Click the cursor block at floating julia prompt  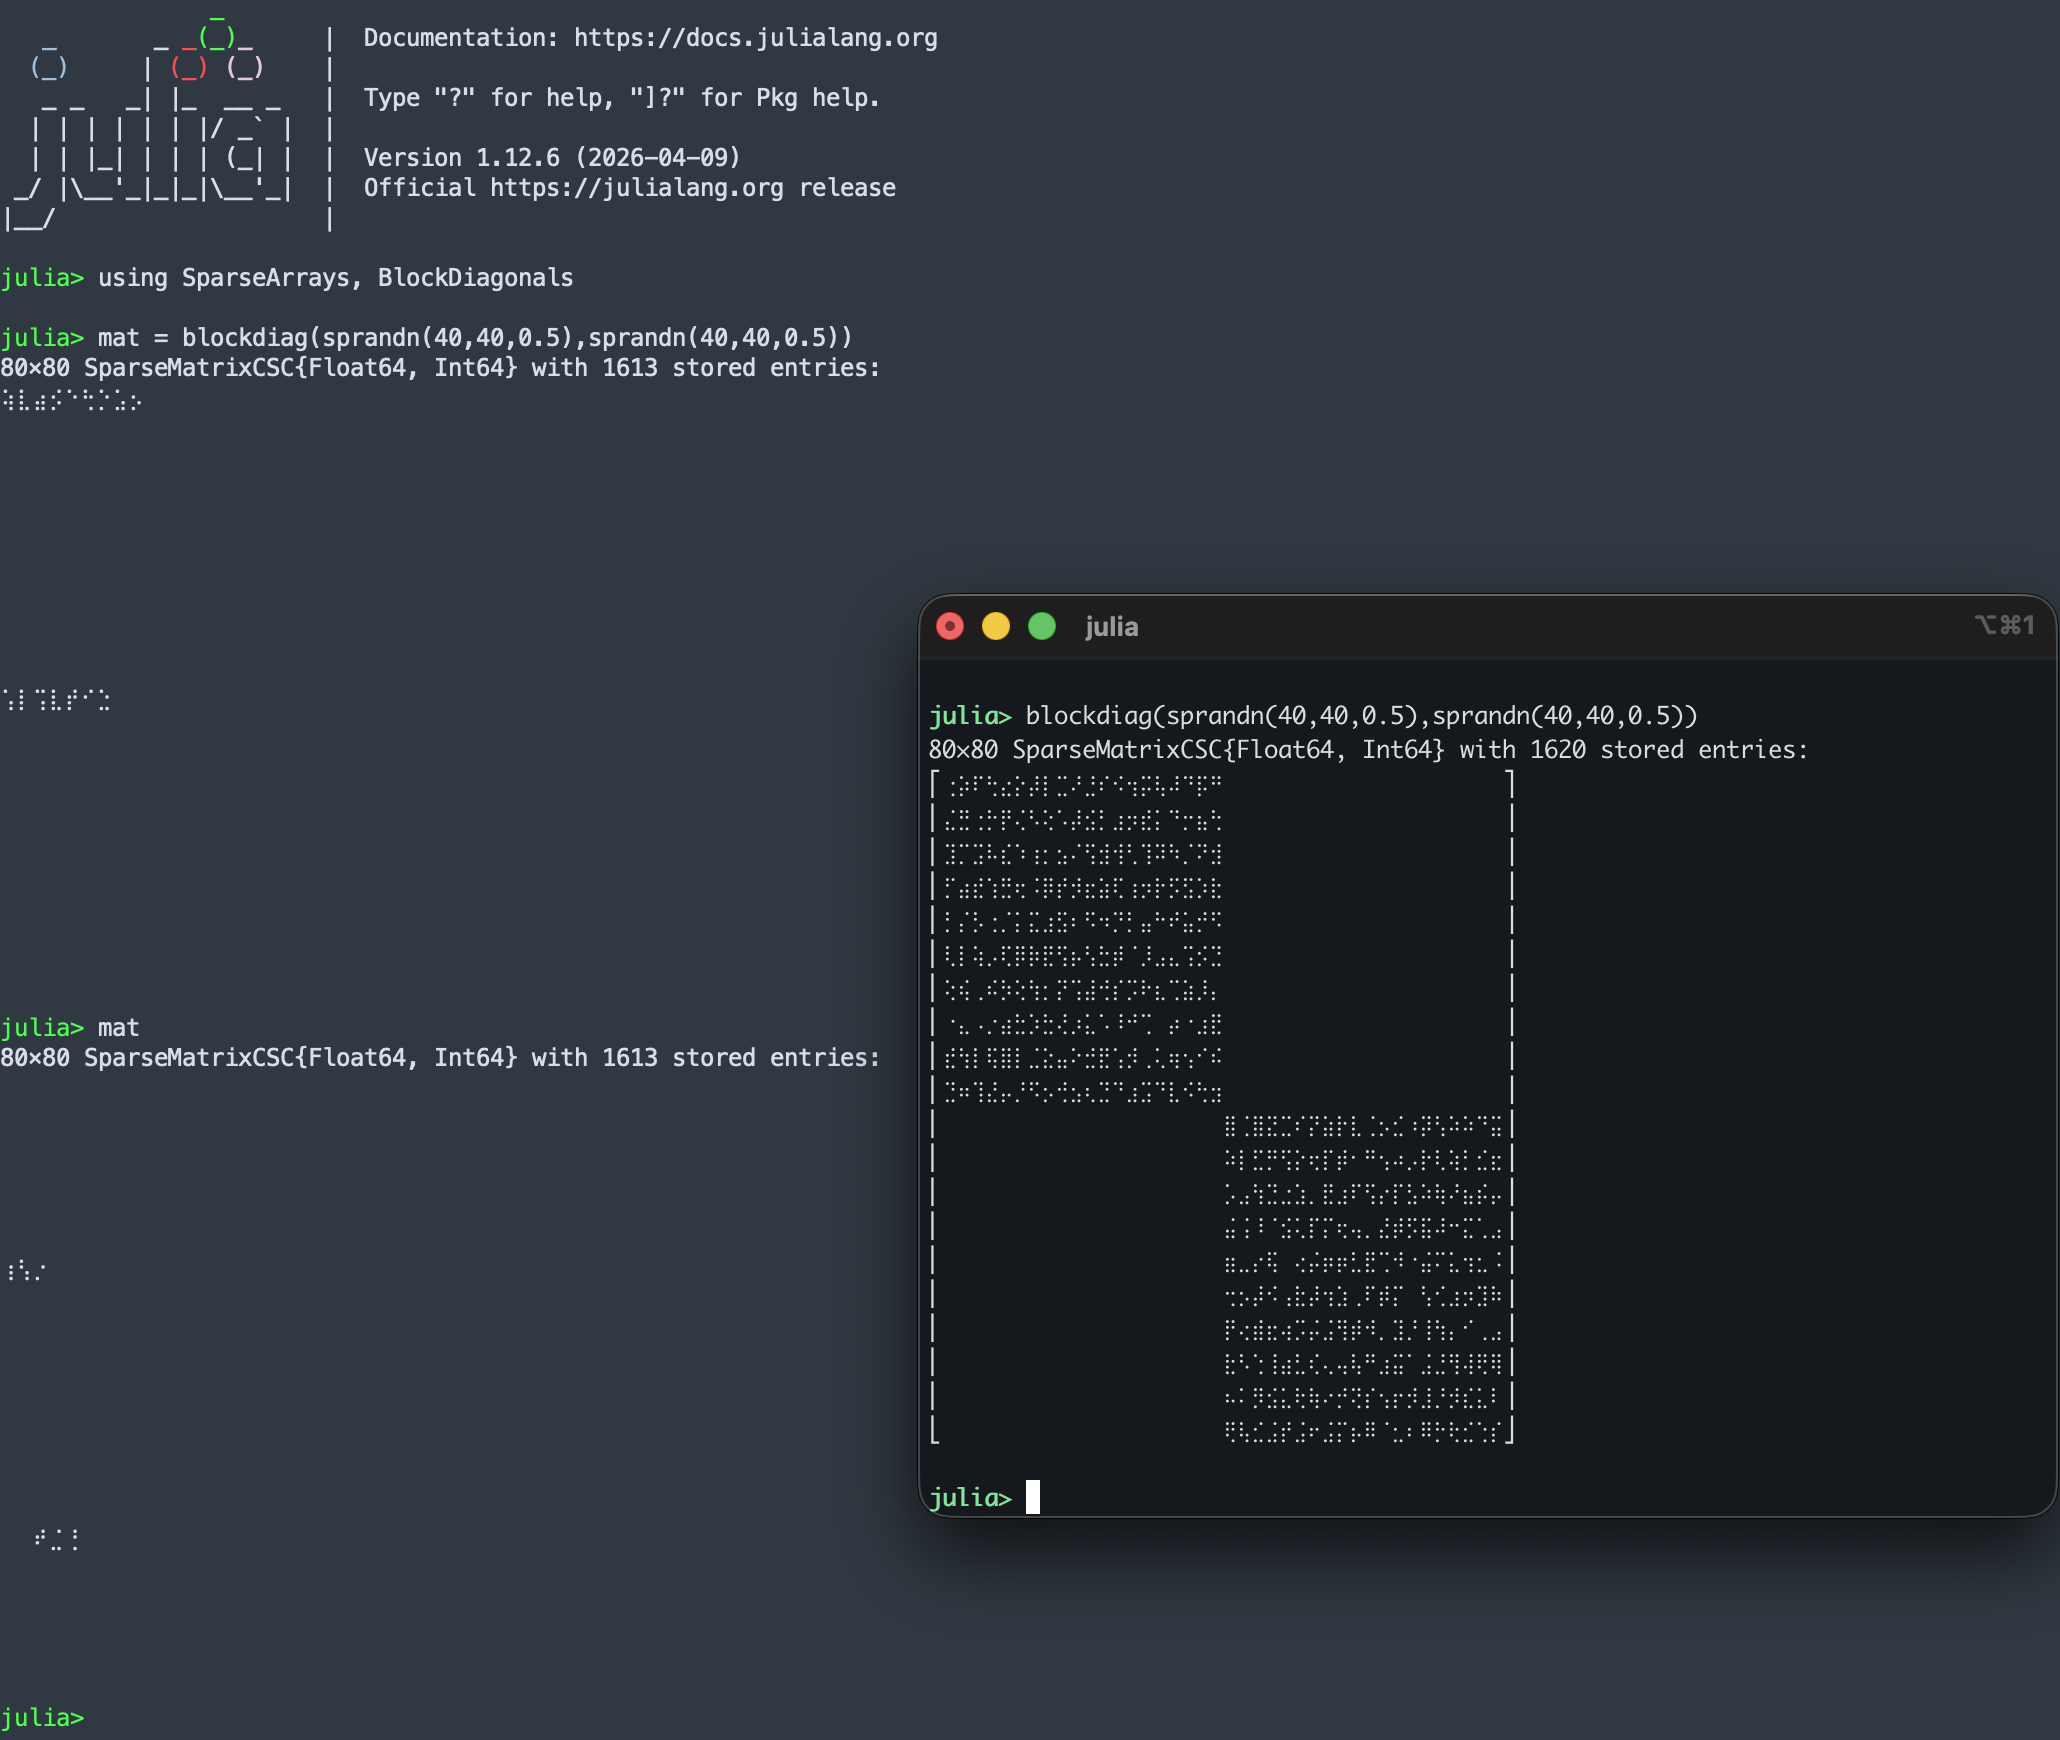coord(1033,1497)
